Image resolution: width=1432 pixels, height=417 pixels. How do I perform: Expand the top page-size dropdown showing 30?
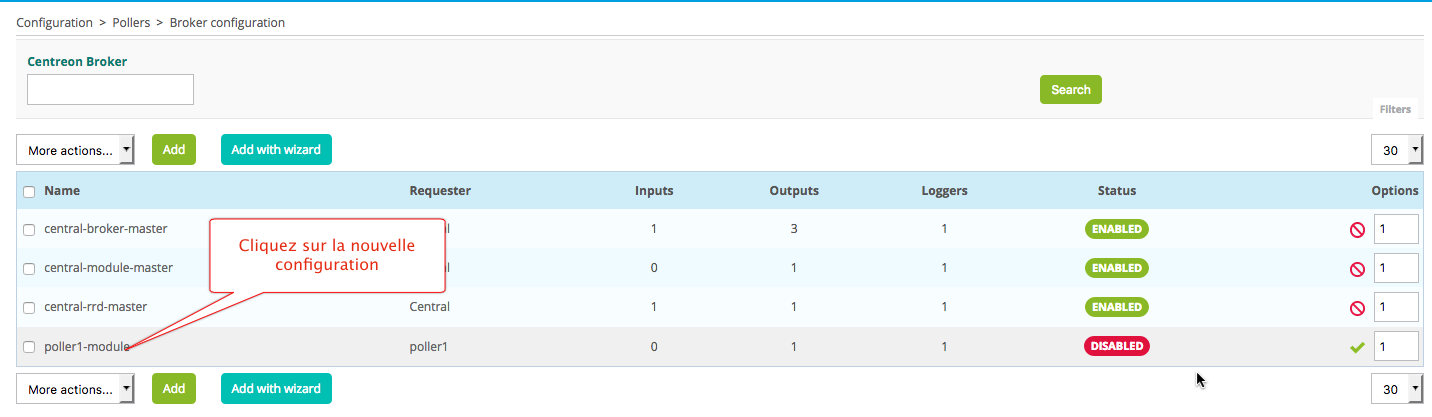click(x=1397, y=150)
